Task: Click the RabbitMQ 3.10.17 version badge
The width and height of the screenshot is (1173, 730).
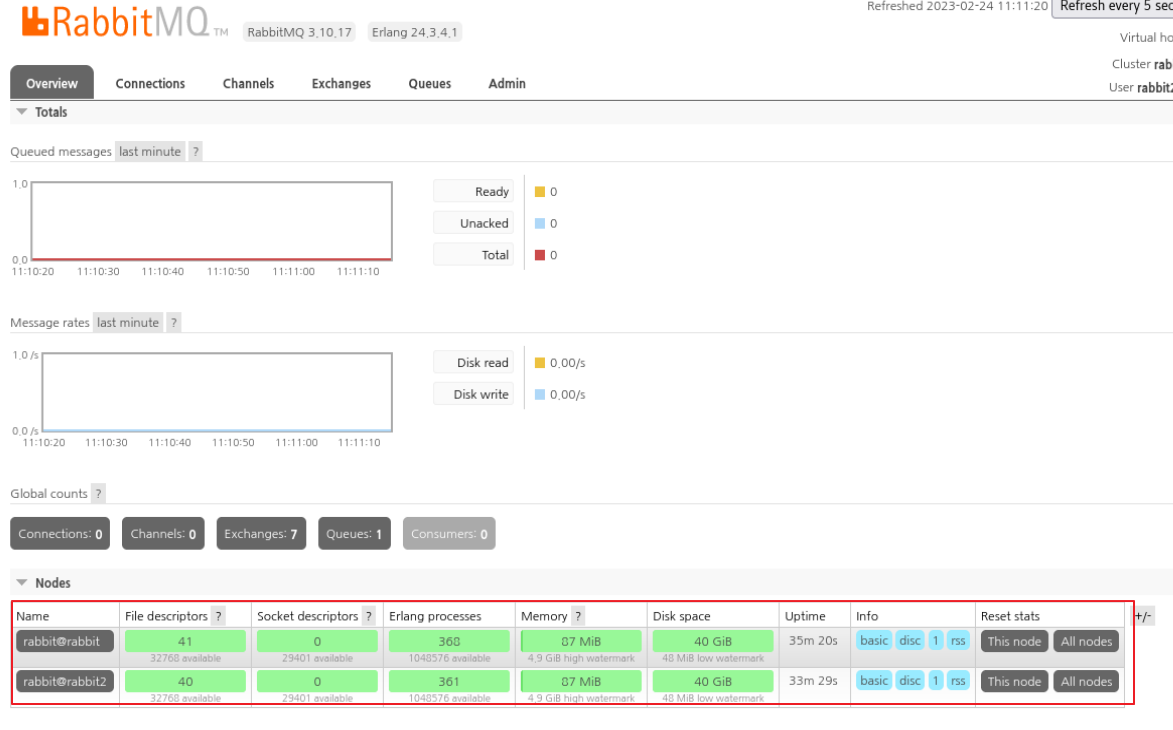Action: 299,32
